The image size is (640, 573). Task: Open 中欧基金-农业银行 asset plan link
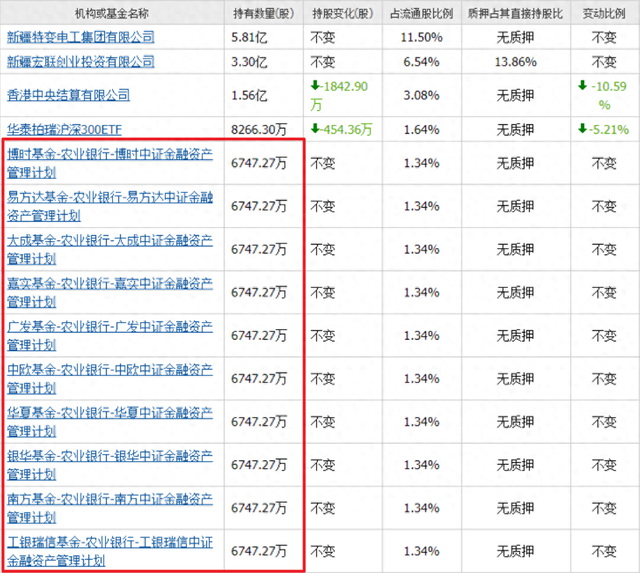[x=110, y=379]
